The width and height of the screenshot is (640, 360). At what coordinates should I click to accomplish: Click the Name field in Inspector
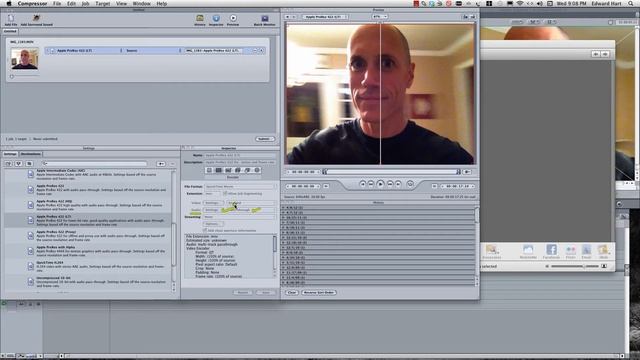tap(240, 156)
